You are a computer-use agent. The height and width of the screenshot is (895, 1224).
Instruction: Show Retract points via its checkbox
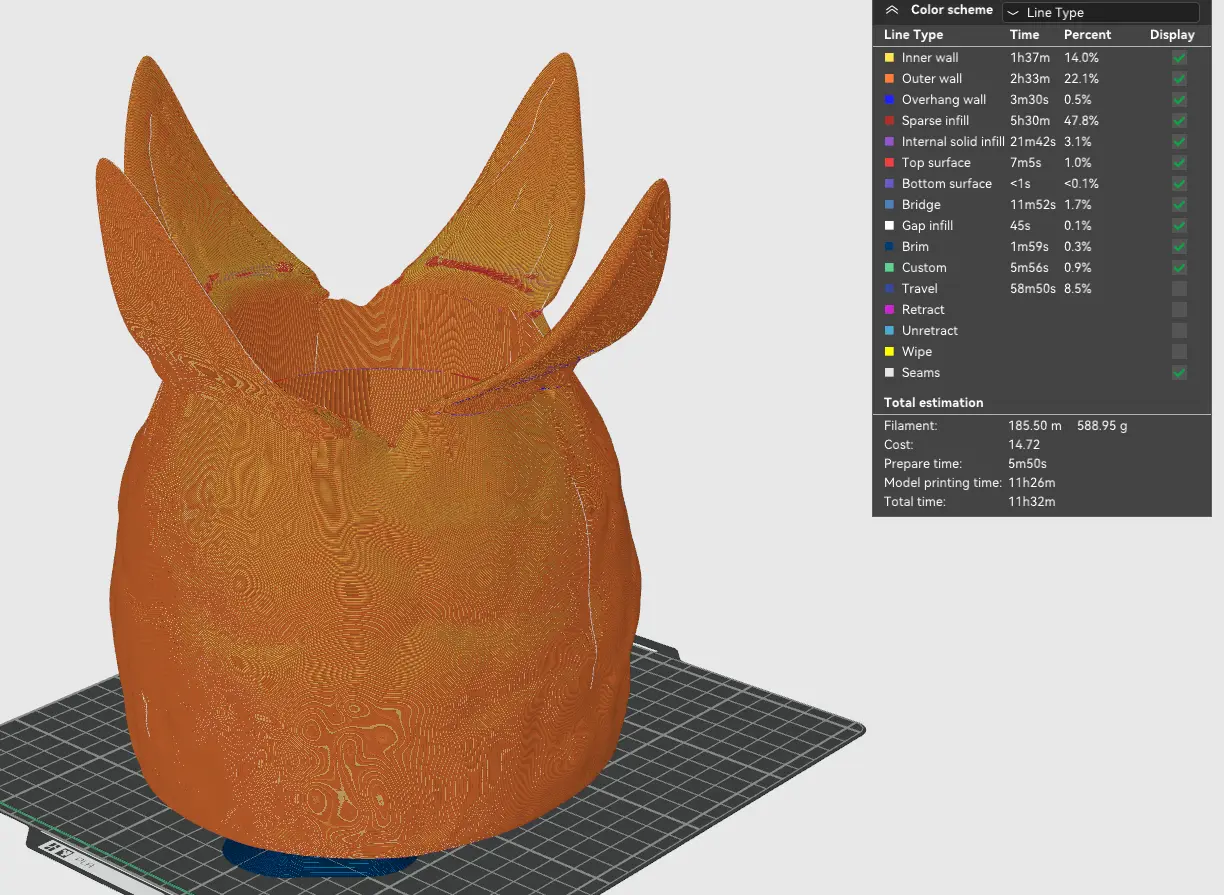[x=1179, y=310]
